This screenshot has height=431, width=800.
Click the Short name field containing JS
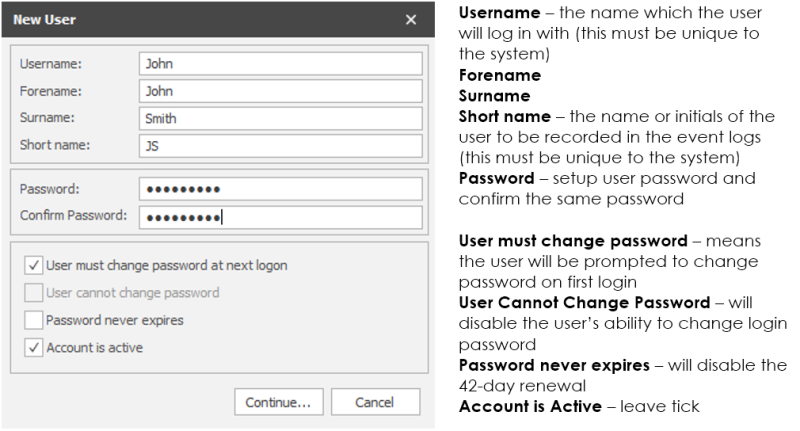pyautogui.click(x=280, y=145)
